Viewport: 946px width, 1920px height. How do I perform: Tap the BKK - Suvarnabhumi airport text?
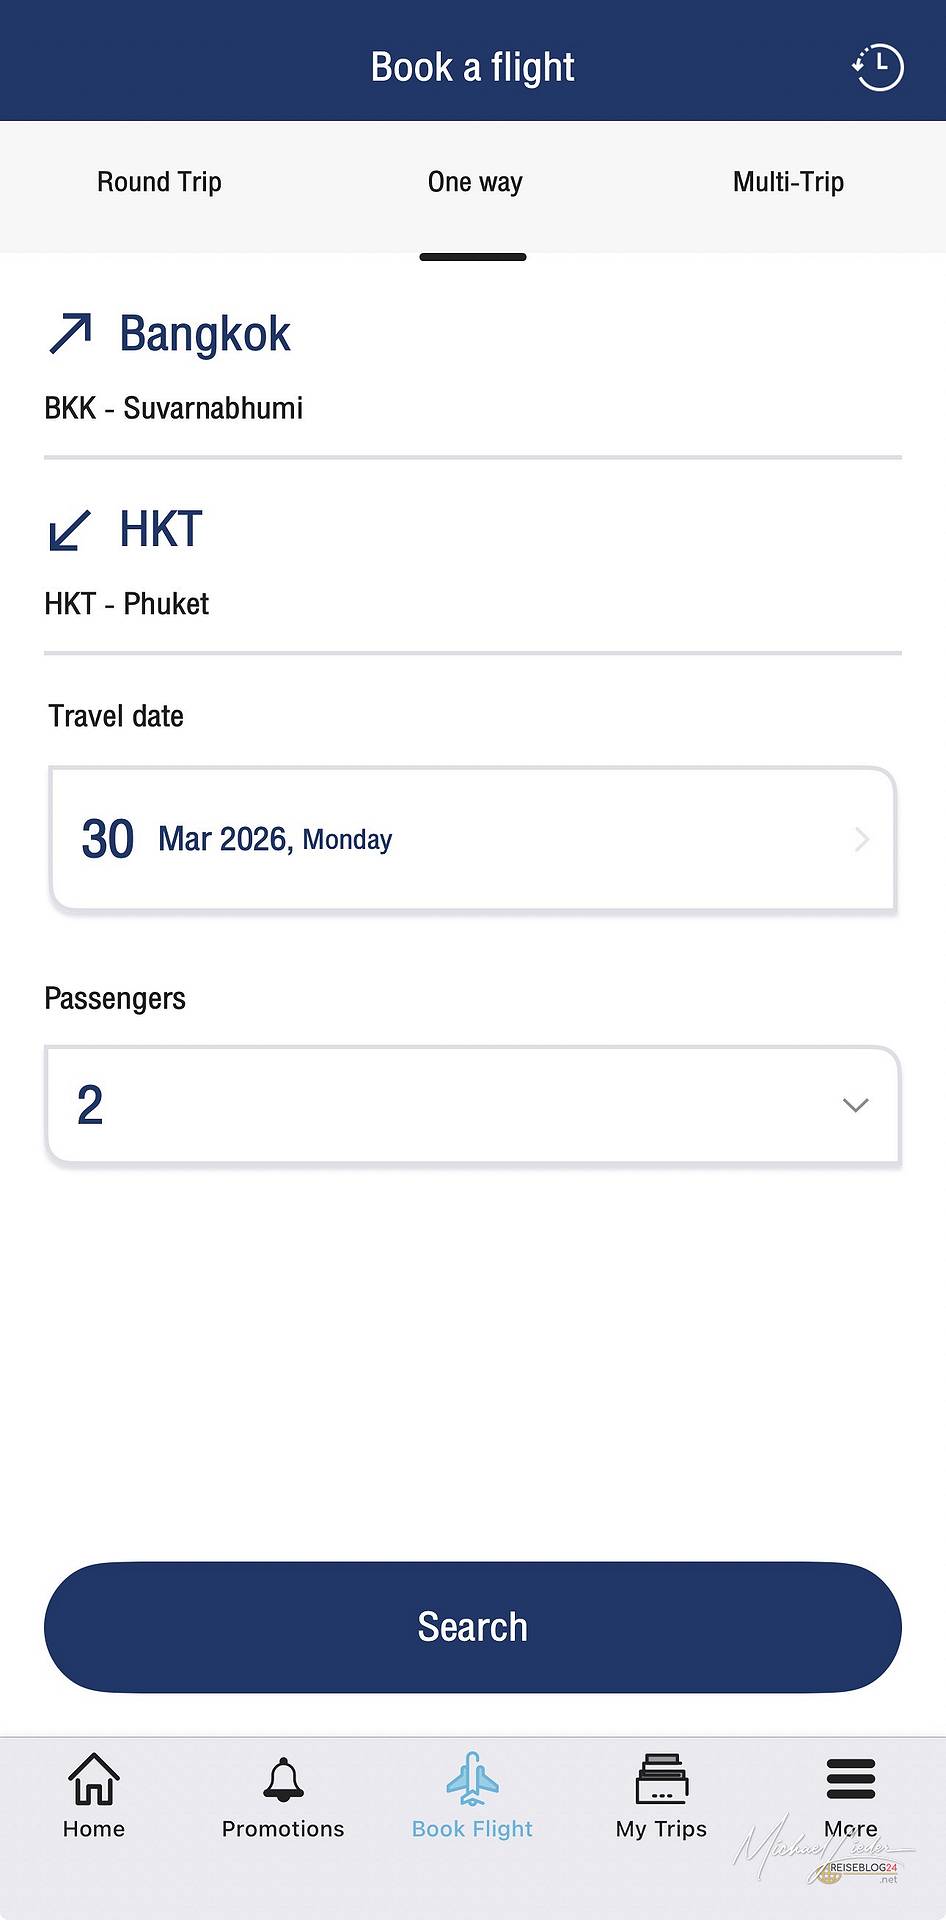[173, 408]
